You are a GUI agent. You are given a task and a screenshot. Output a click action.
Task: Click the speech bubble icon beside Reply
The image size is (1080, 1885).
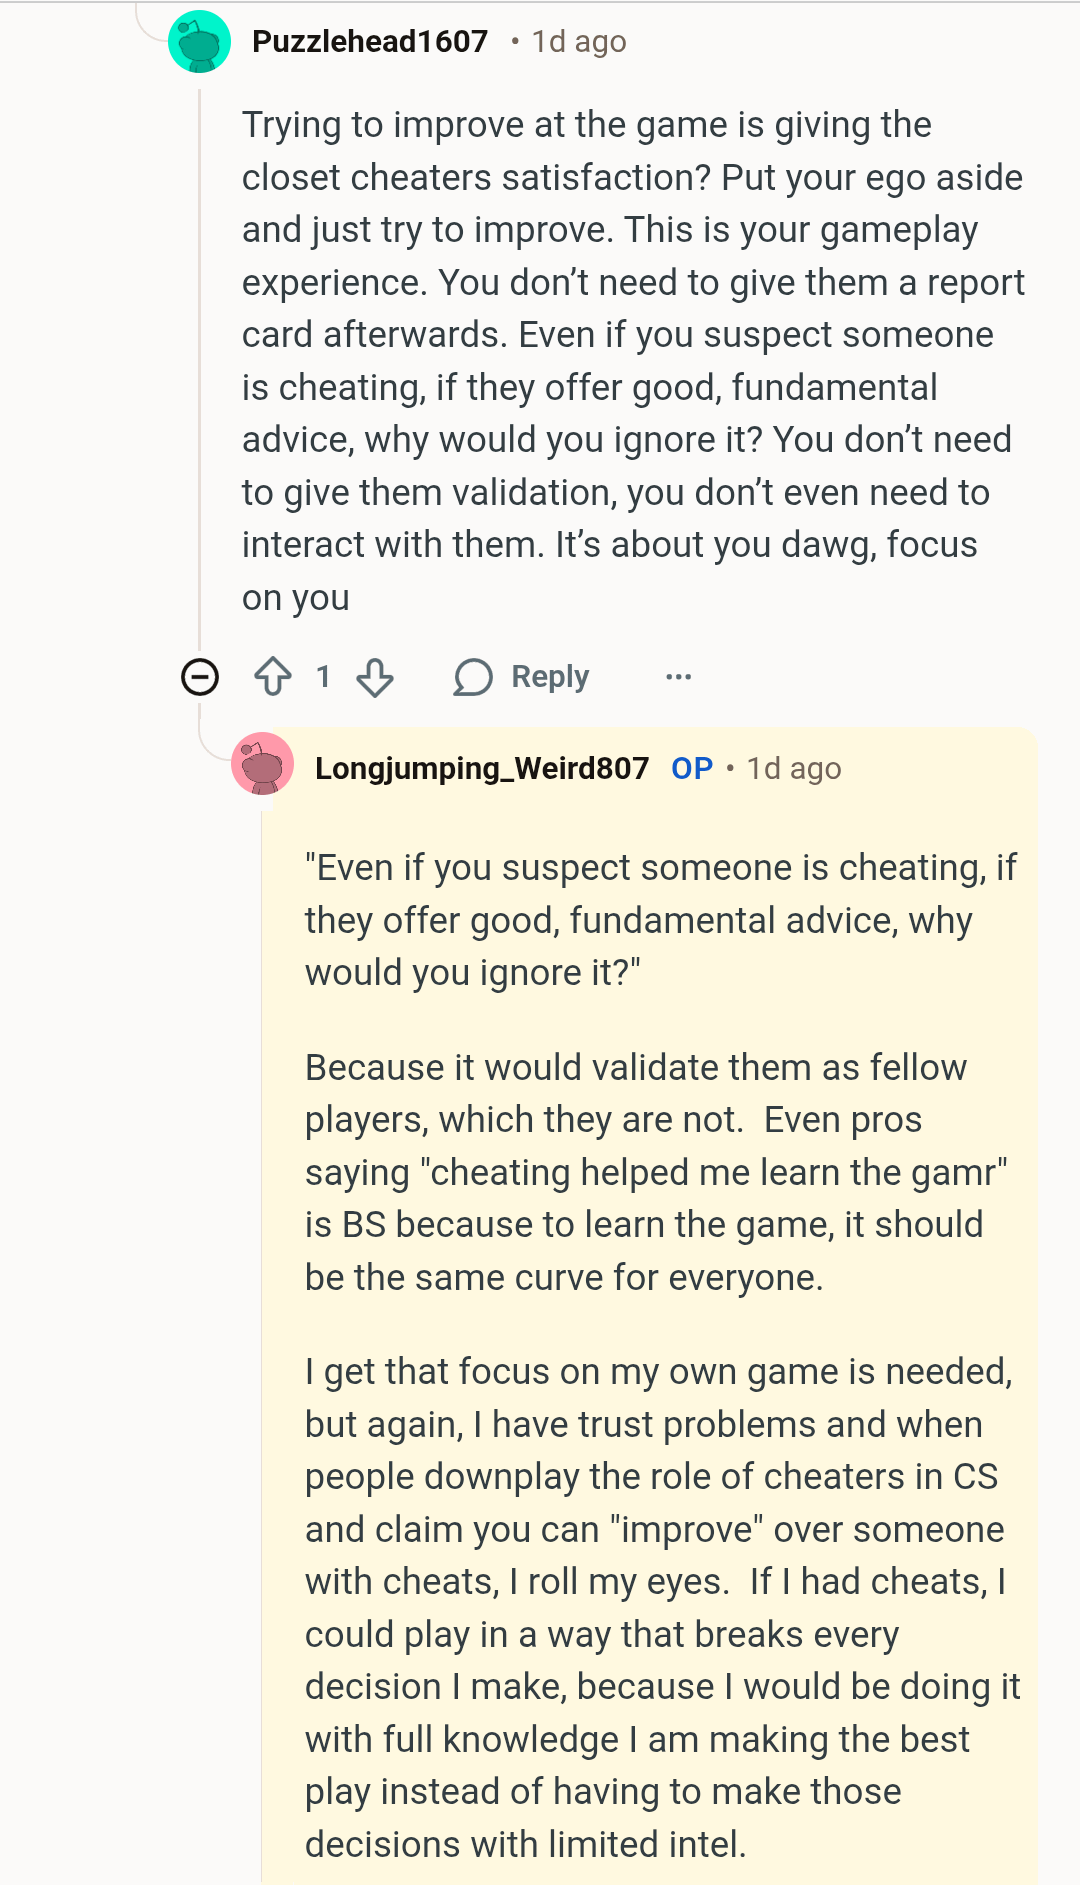point(473,677)
